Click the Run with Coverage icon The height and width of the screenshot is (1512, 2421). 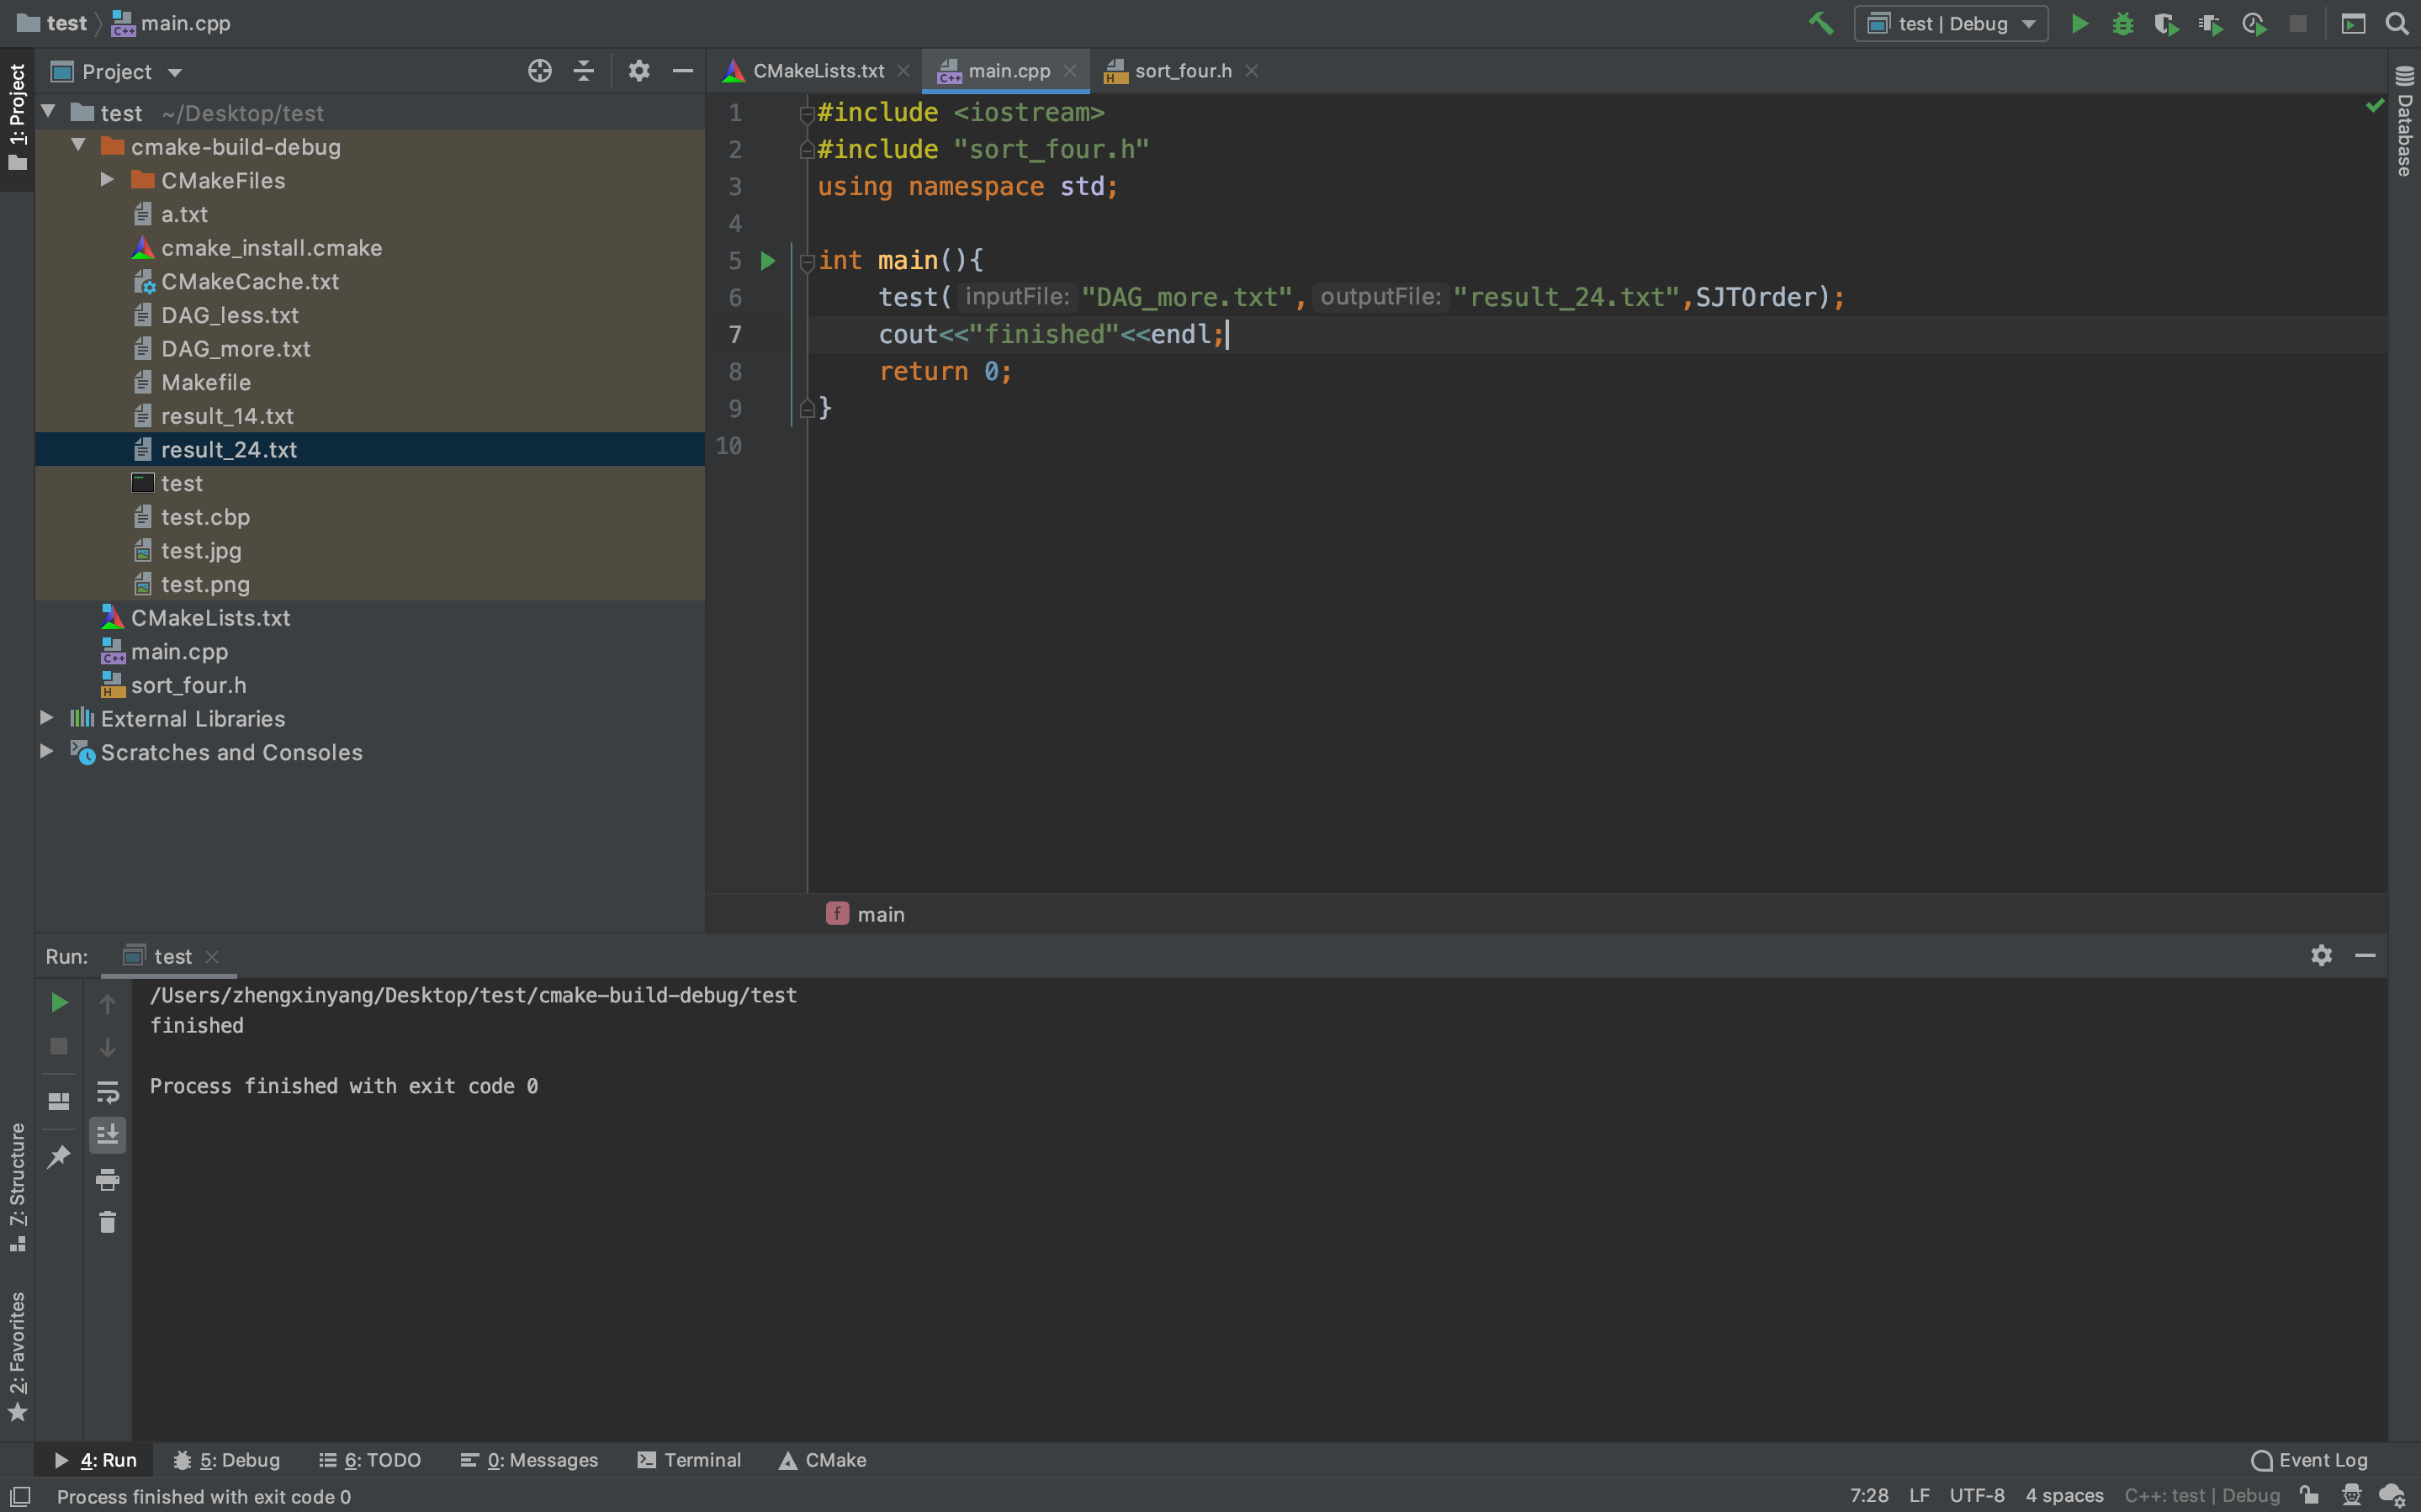tap(2166, 23)
